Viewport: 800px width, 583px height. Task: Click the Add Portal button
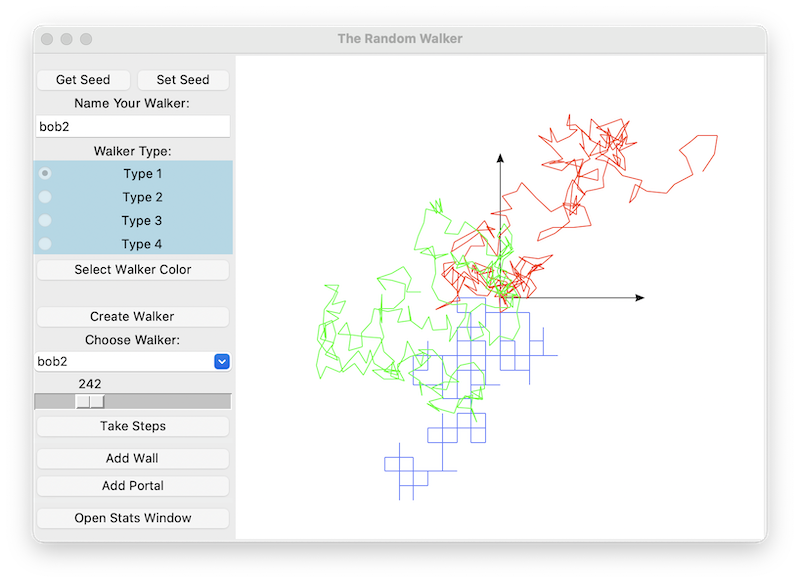tap(133, 486)
